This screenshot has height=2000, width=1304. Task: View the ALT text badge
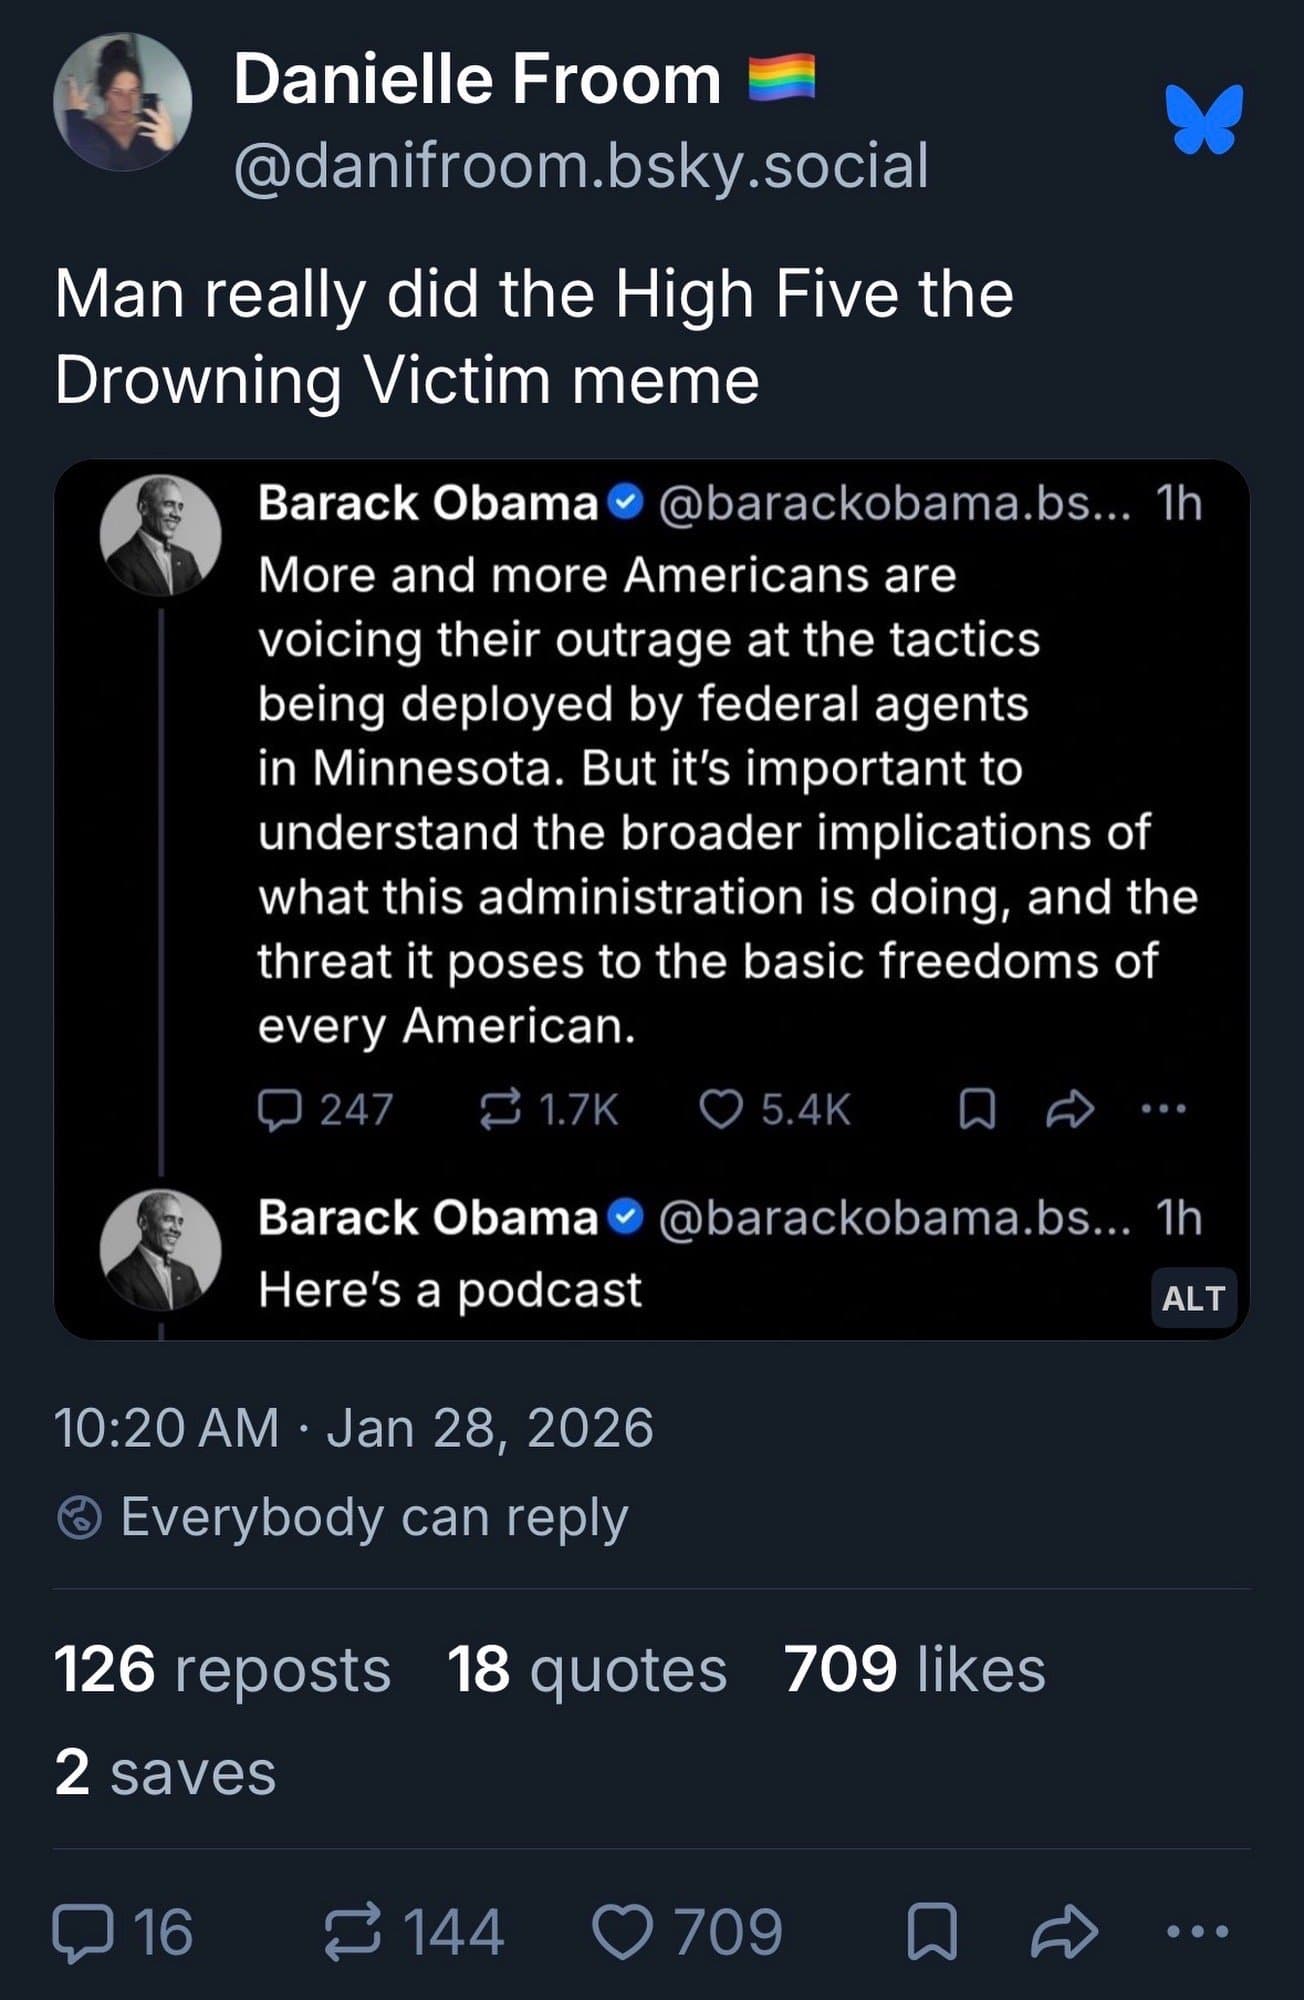tap(1193, 1298)
